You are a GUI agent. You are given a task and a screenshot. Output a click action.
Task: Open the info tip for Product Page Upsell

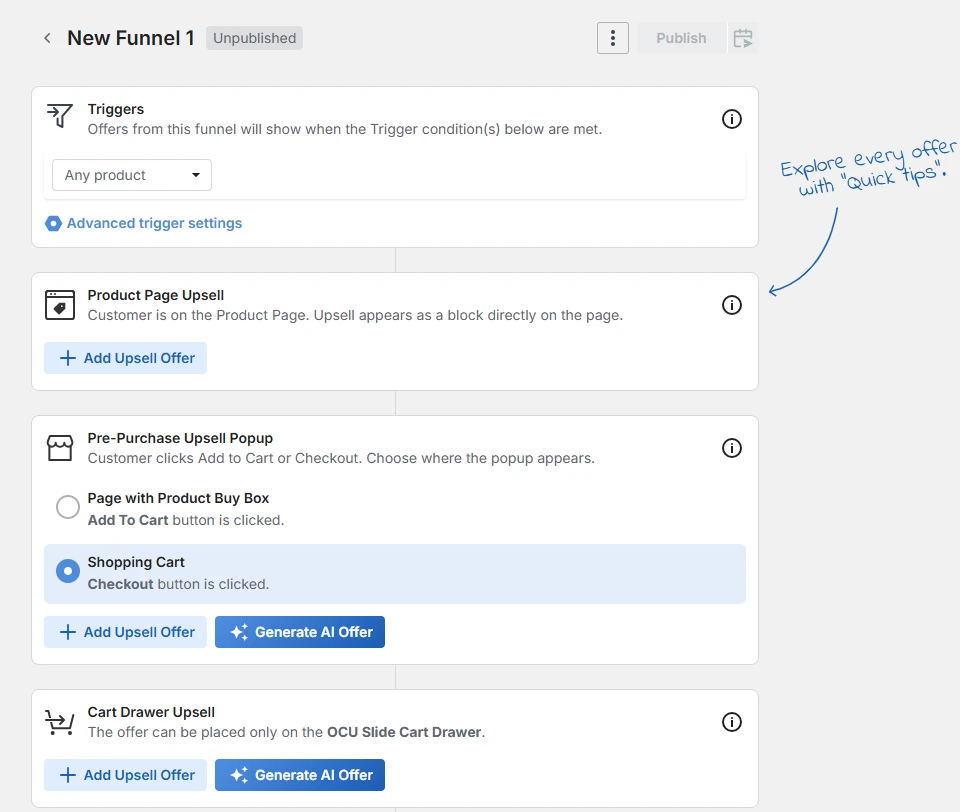click(732, 305)
